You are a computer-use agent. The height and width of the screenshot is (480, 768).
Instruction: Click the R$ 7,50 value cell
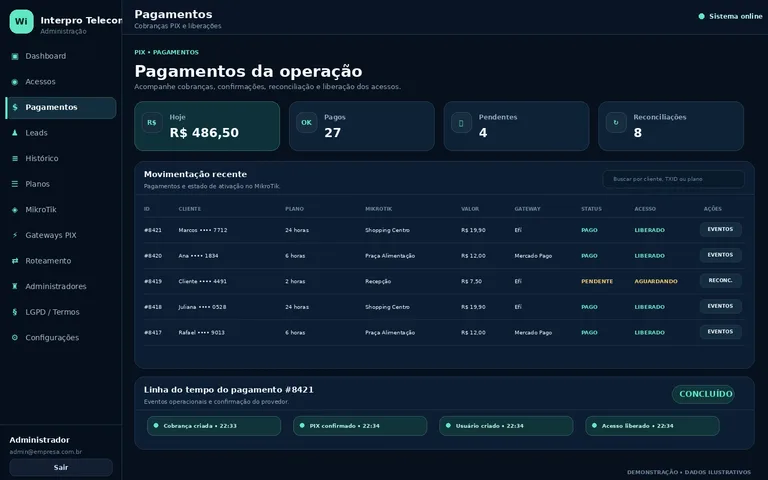pyautogui.click(x=471, y=282)
